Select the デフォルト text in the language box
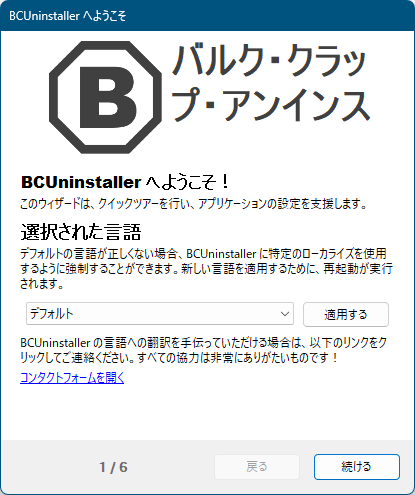The image size is (415, 495). (x=52, y=314)
